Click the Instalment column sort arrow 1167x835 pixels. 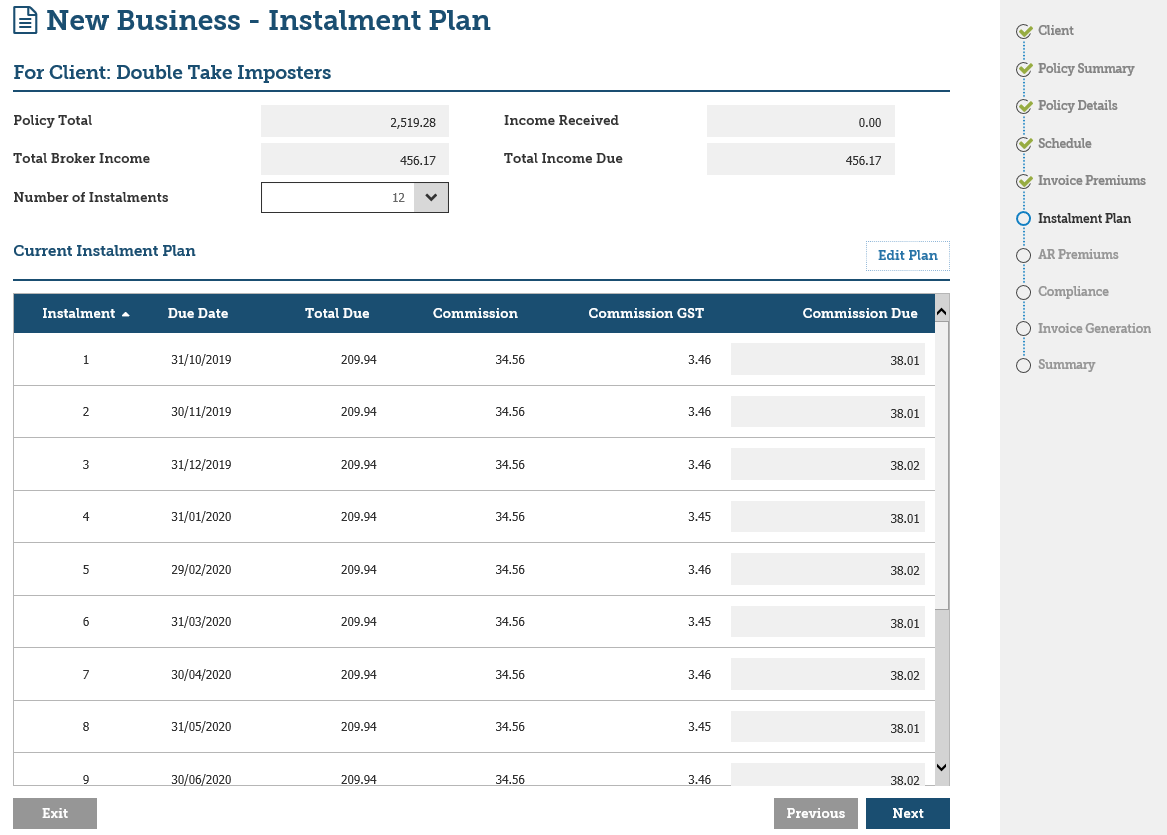(126, 314)
